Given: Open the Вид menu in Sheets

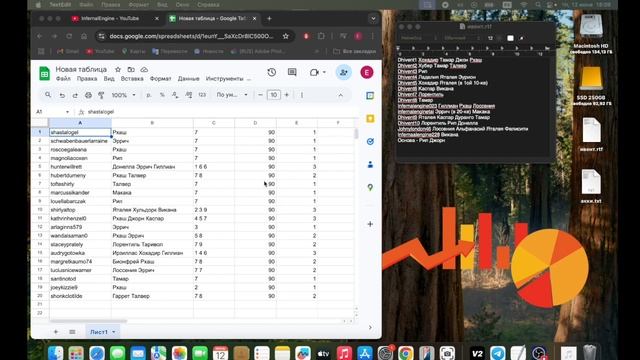Looking at the screenshot, I should pyautogui.click(x=109, y=78).
